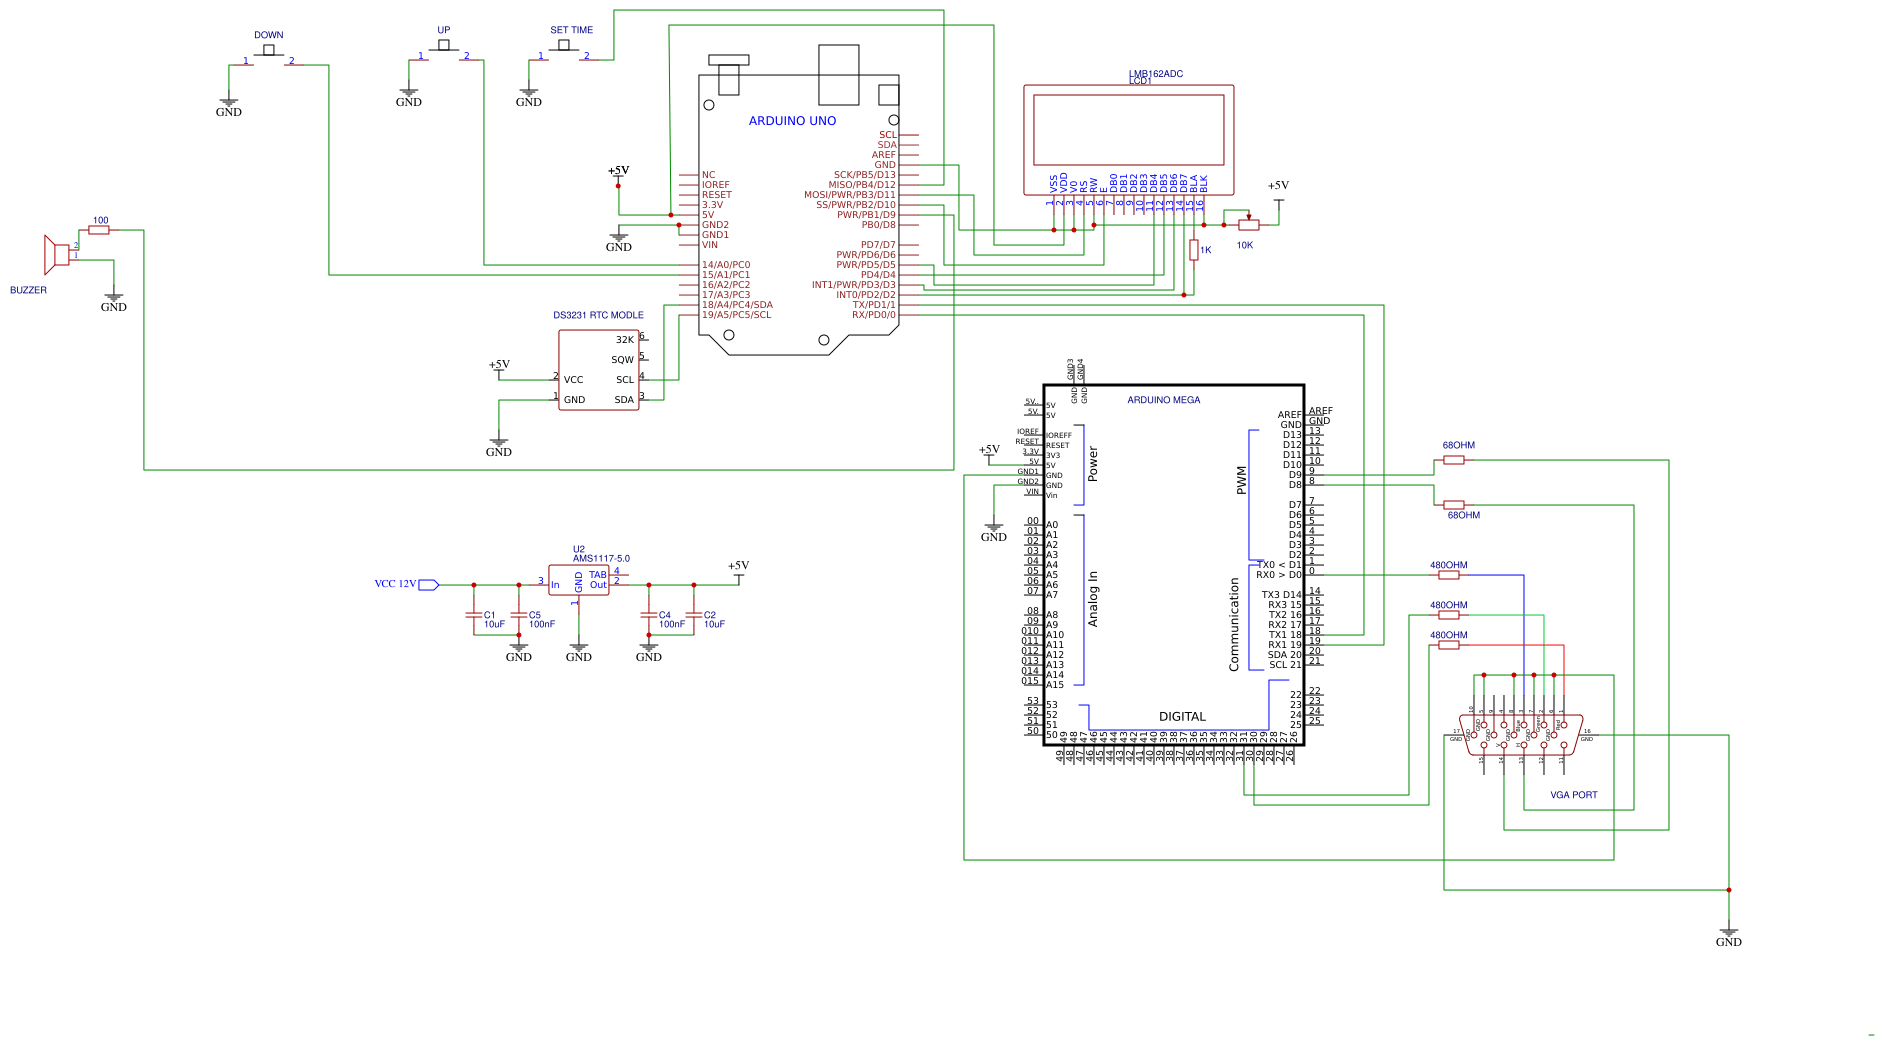Click the RX/PD0/0 pin label on the Uno
Viewport: 1884px width, 1045px height.
click(x=874, y=315)
